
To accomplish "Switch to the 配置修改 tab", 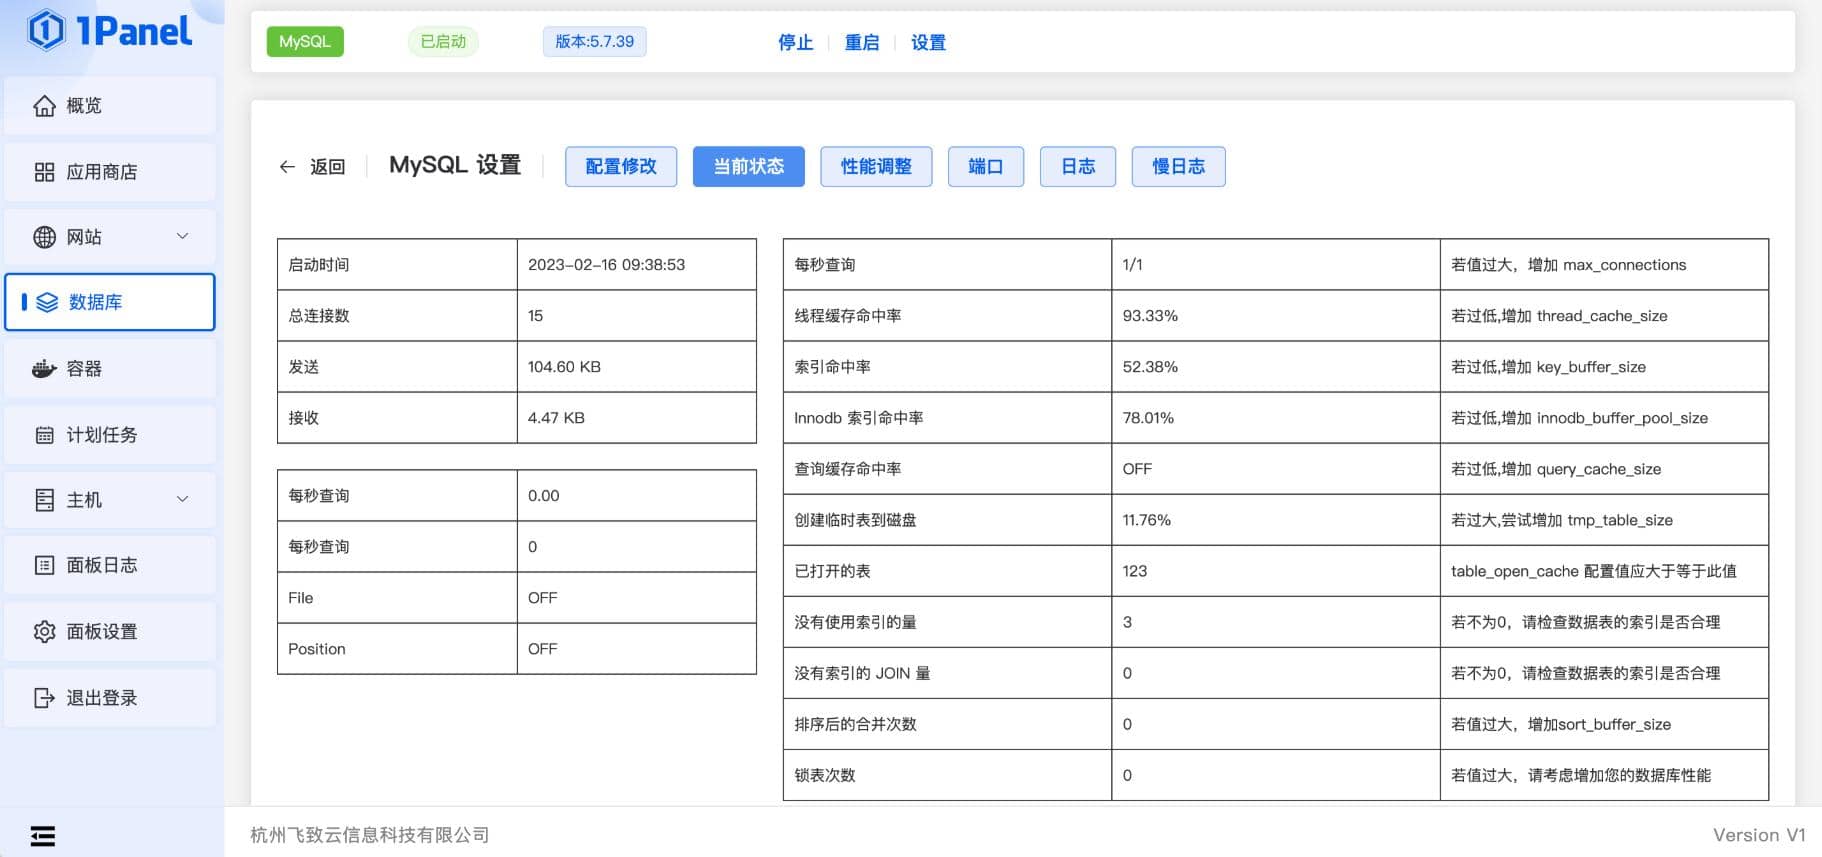I will point(621,167).
